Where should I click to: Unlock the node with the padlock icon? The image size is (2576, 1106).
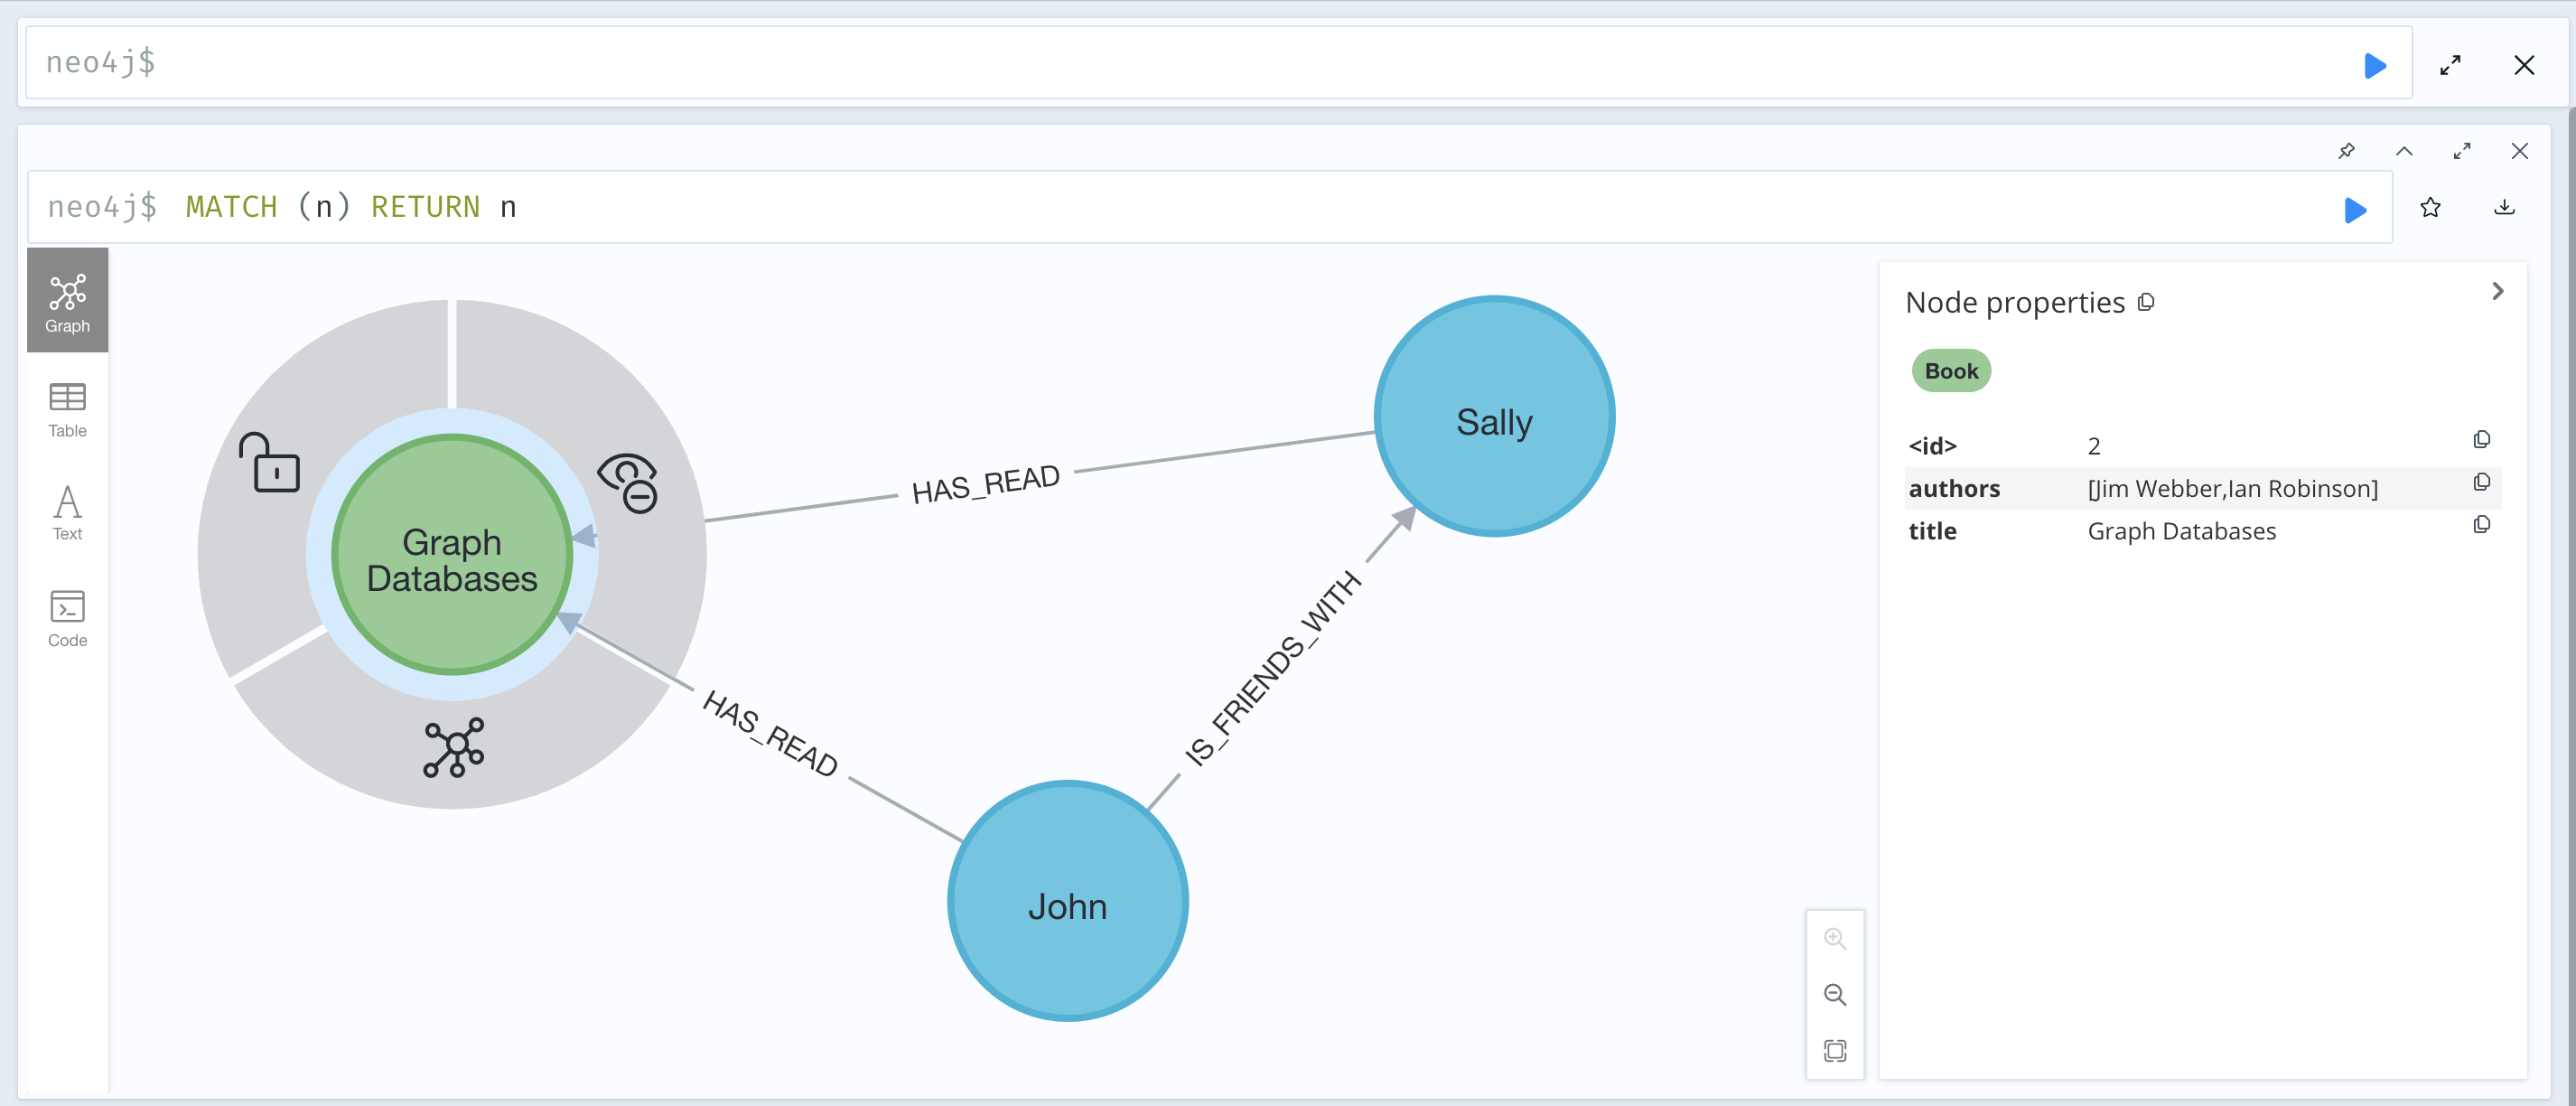270,463
